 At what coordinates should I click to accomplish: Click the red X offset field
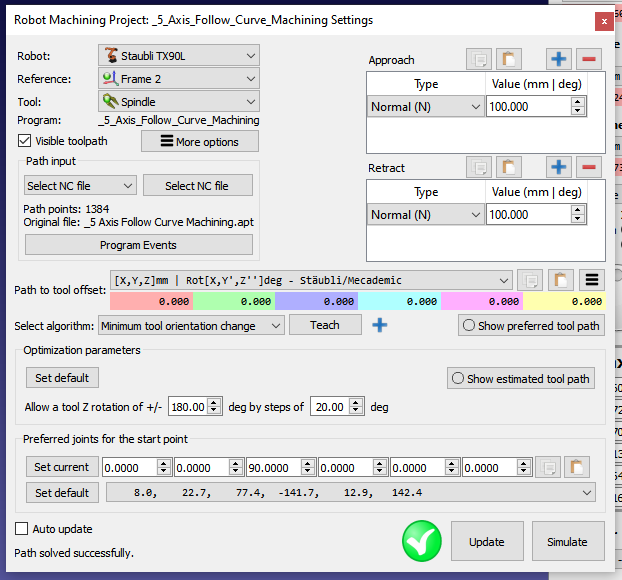coord(152,301)
